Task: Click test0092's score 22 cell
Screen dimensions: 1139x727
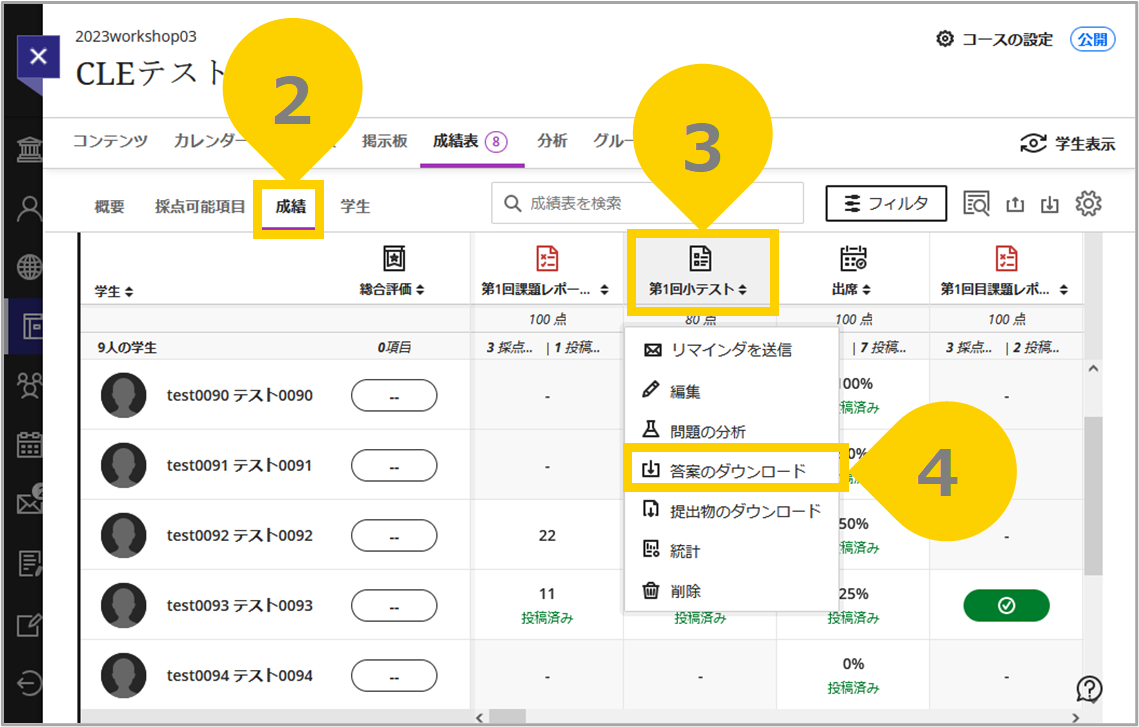Action: coord(547,536)
